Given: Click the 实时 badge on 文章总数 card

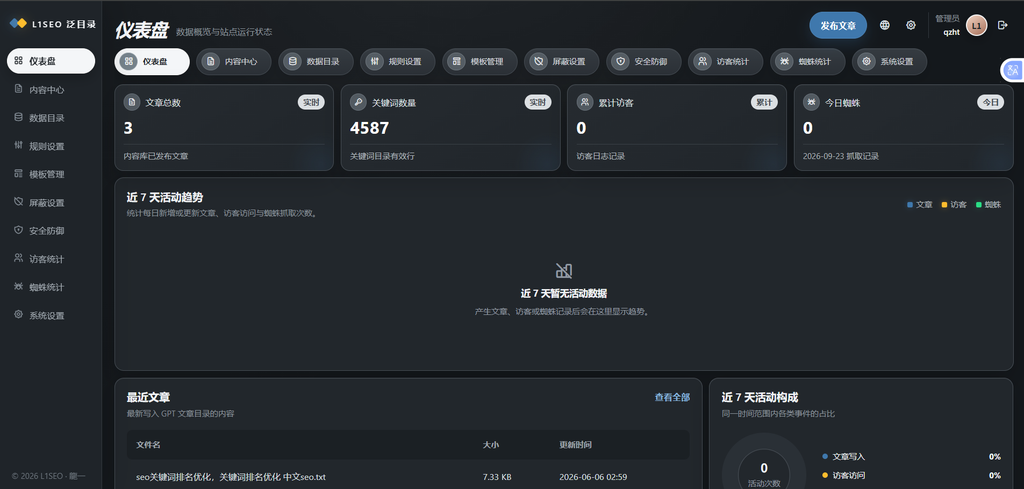Looking at the screenshot, I should click(x=311, y=103).
